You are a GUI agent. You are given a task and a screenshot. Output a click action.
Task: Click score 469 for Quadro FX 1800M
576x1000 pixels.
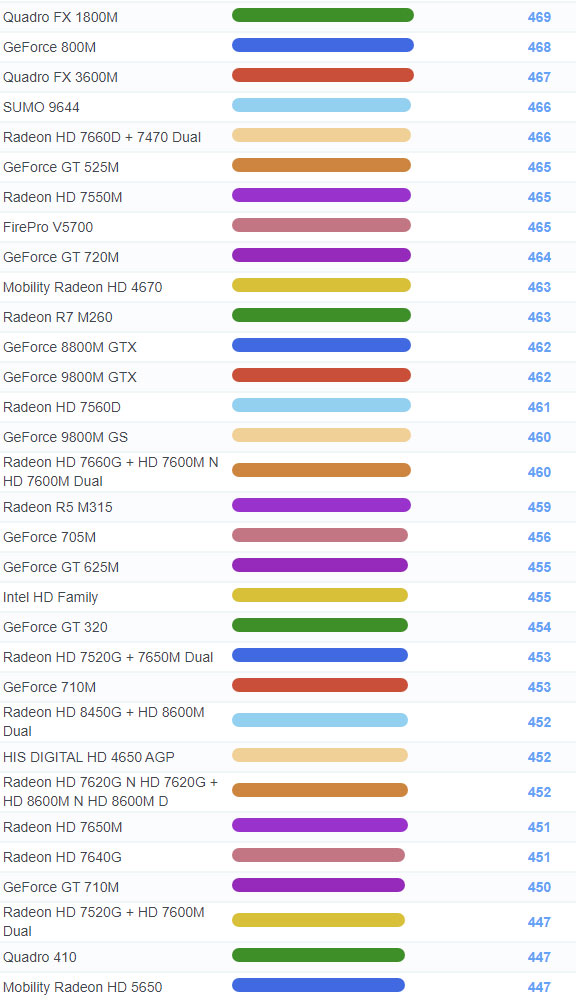539,17
